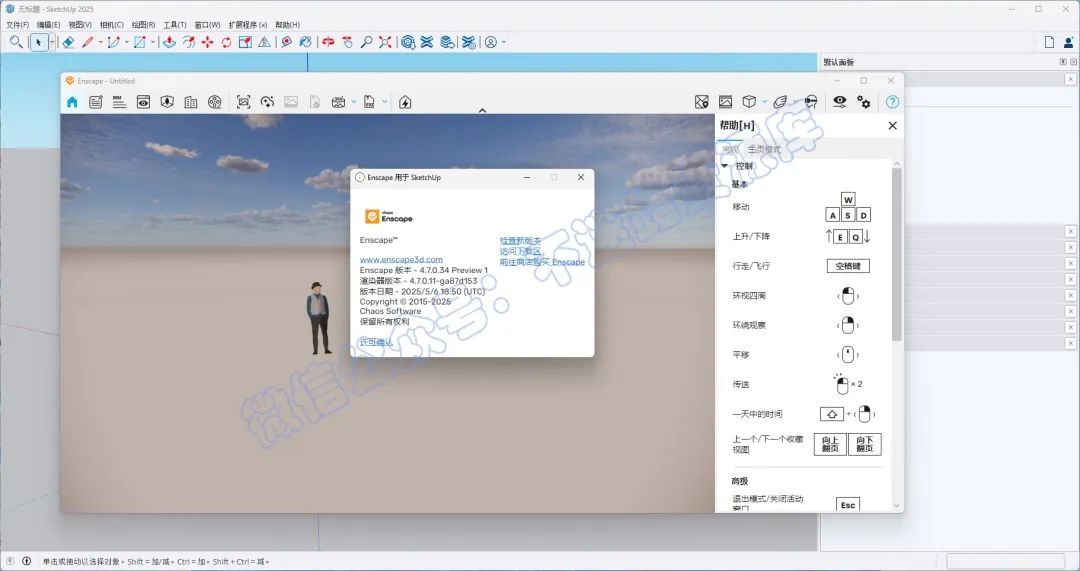Pick the Eraser tool in SketchUp toolbar

(68, 42)
